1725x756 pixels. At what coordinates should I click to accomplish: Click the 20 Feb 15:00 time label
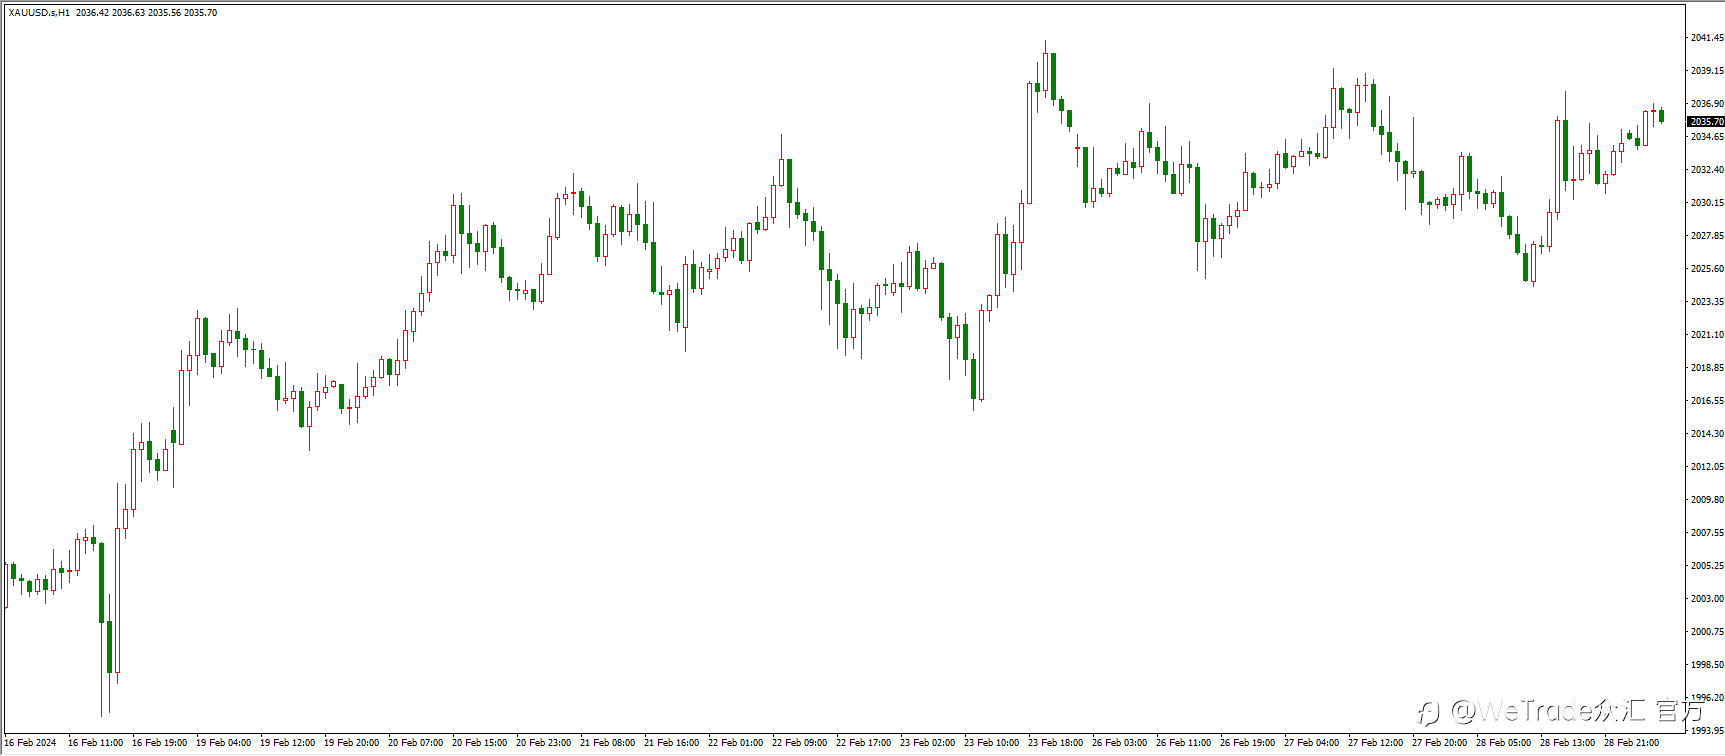pyautogui.click(x=479, y=743)
